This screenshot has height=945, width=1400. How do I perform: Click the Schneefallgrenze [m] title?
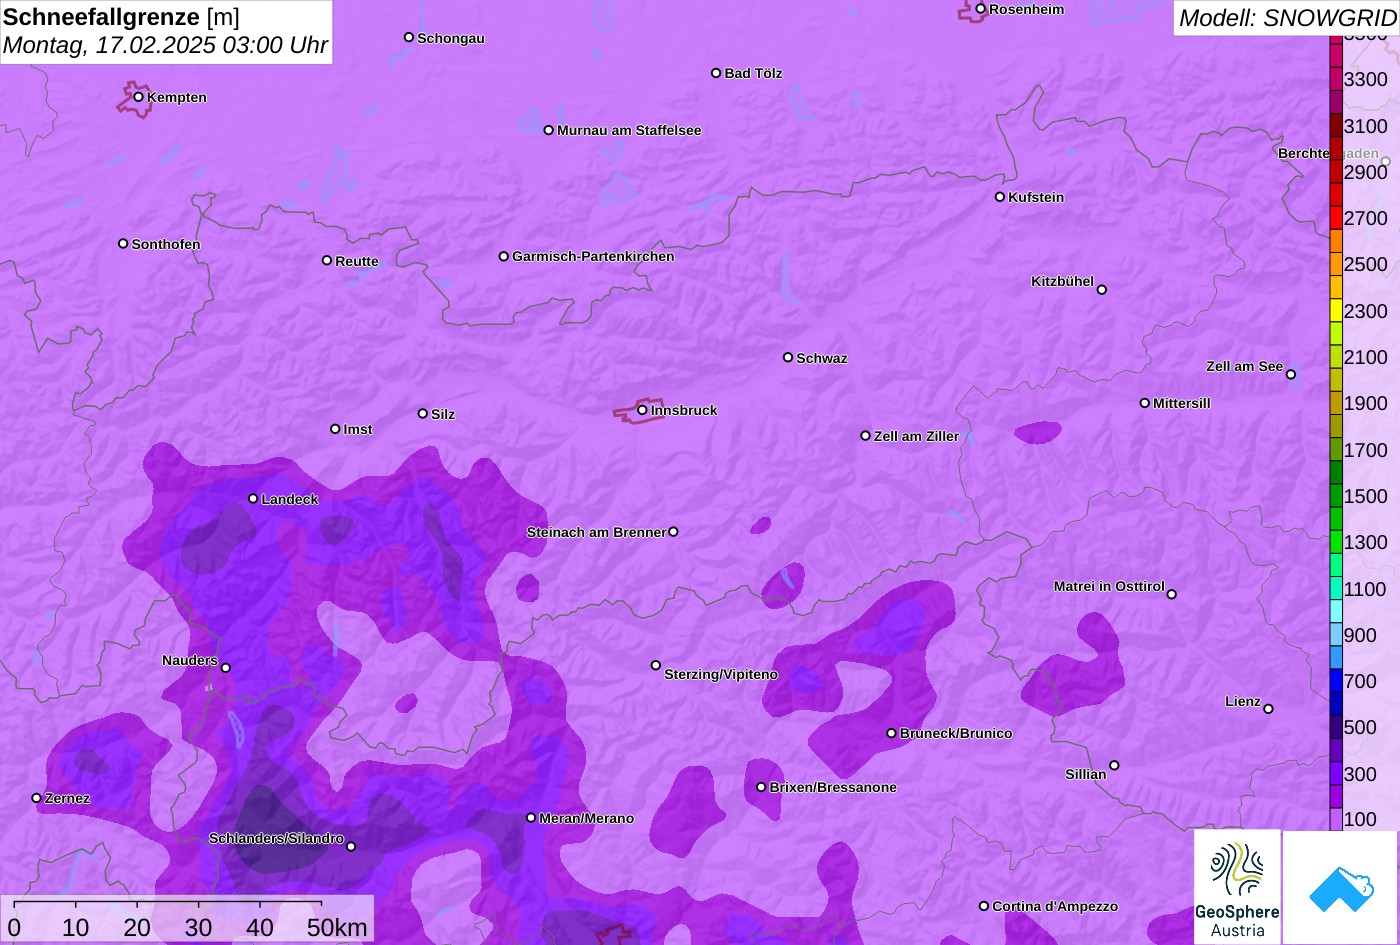(x=121, y=17)
